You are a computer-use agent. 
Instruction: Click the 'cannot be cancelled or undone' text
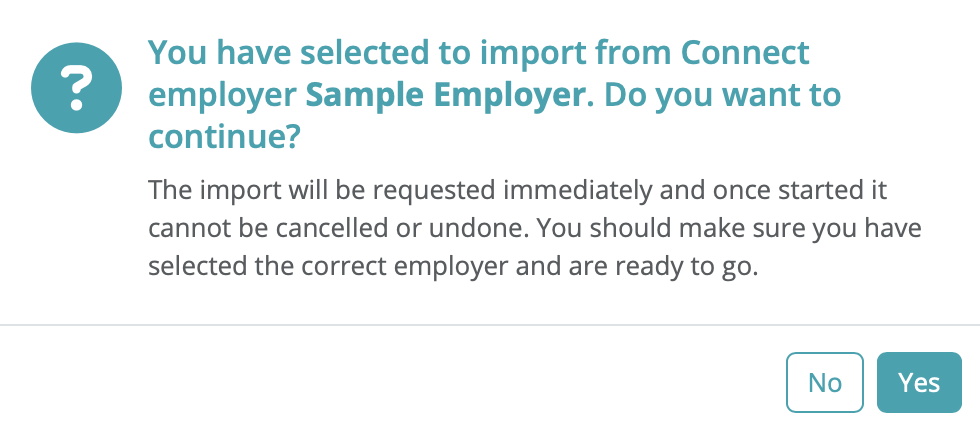290,230
